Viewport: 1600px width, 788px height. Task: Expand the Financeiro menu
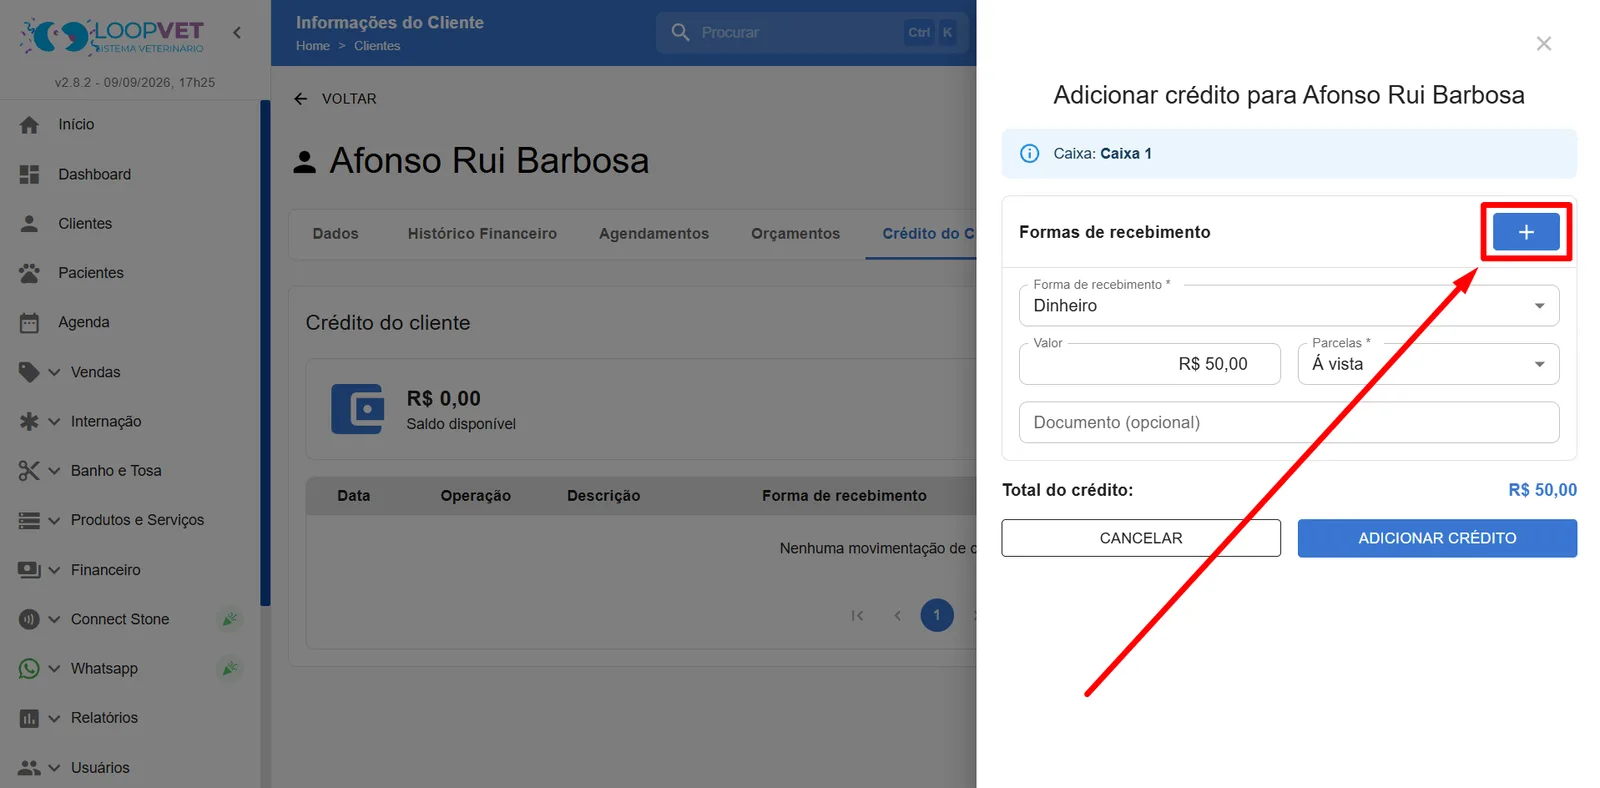[54, 570]
